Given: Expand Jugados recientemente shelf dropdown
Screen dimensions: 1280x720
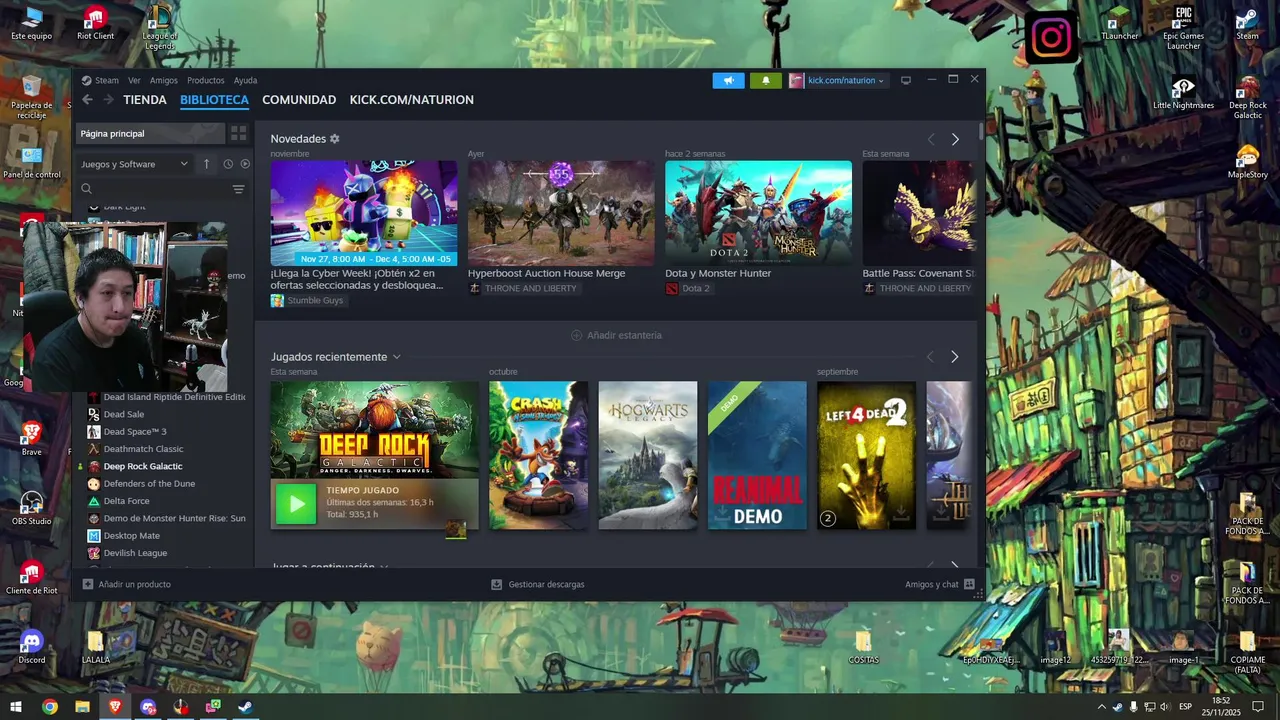Looking at the screenshot, I should pos(397,357).
